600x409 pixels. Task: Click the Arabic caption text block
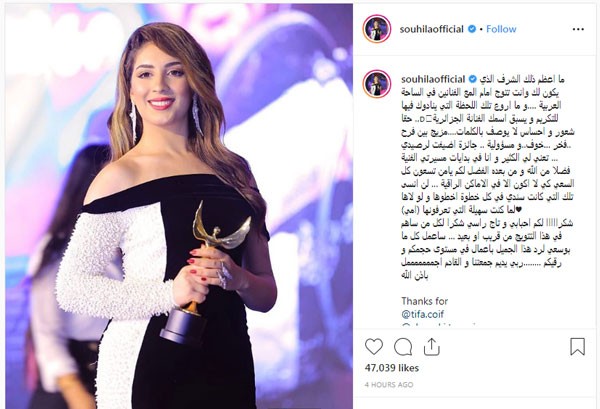pyautogui.click(x=488, y=178)
